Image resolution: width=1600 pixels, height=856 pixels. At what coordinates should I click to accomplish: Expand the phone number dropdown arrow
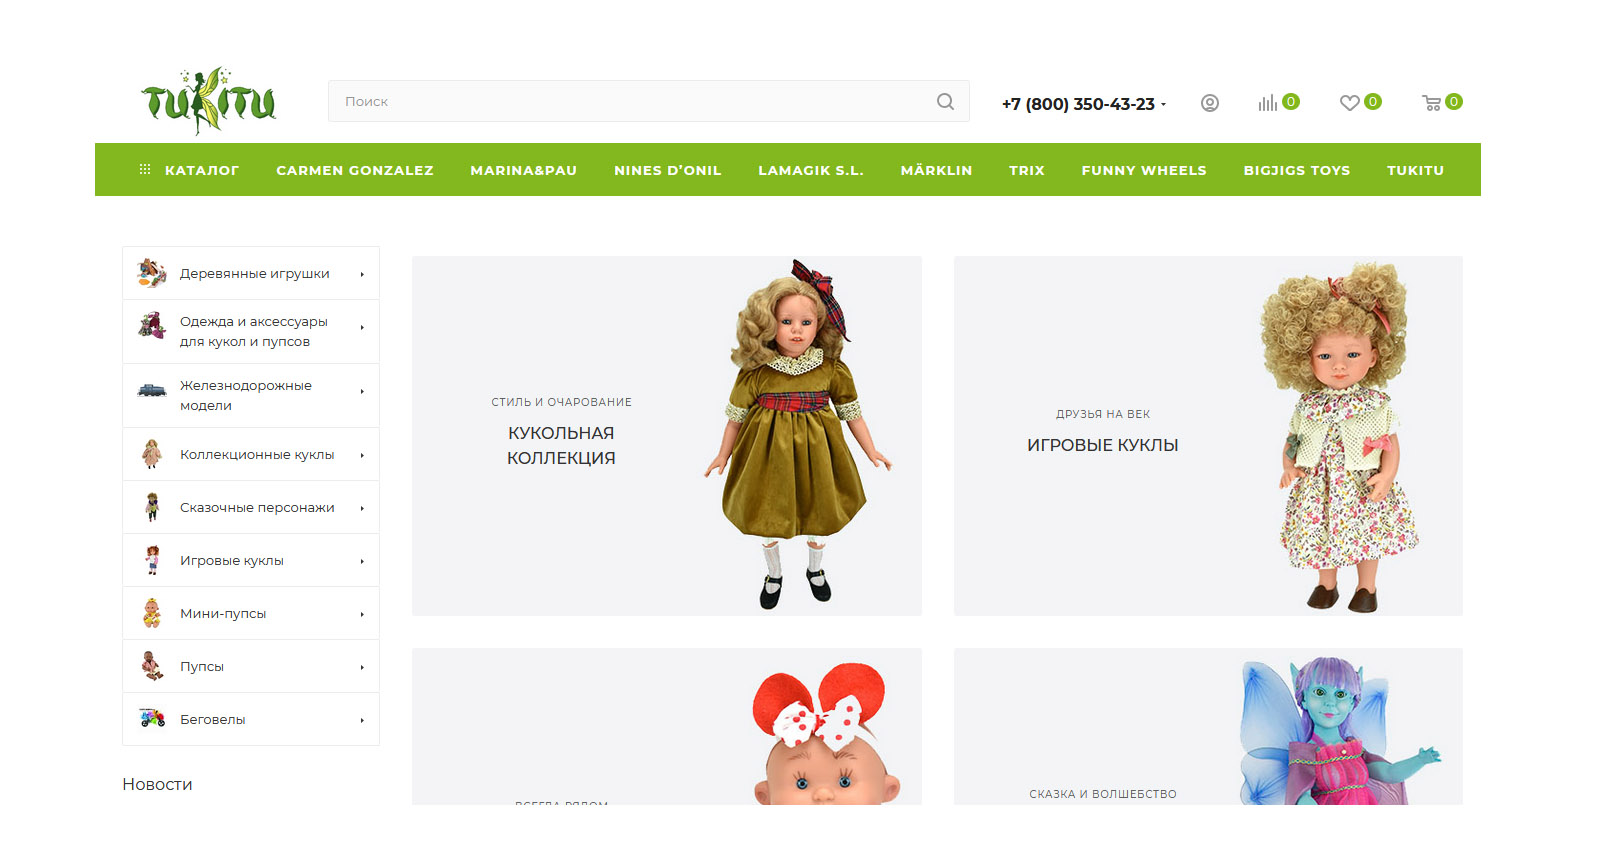[1163, 104]
